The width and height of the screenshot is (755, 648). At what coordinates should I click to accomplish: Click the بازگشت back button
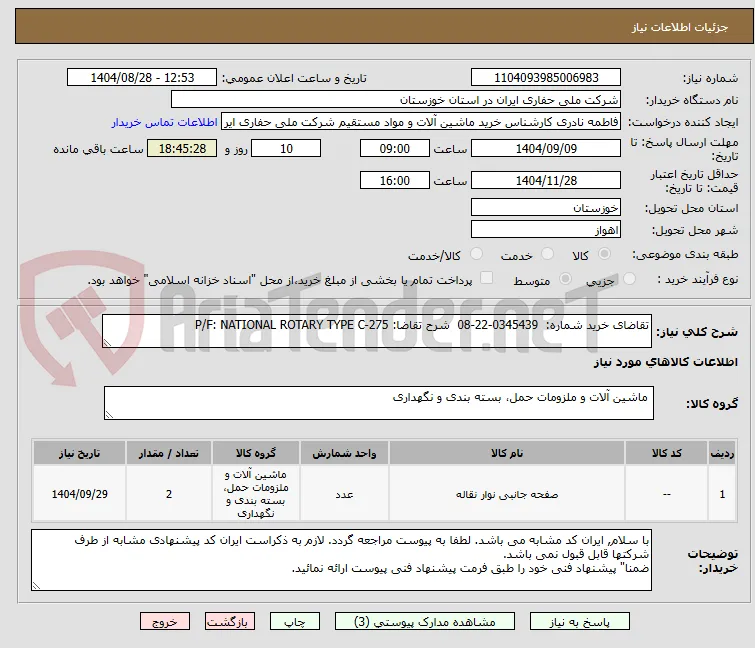pos(230,622)
